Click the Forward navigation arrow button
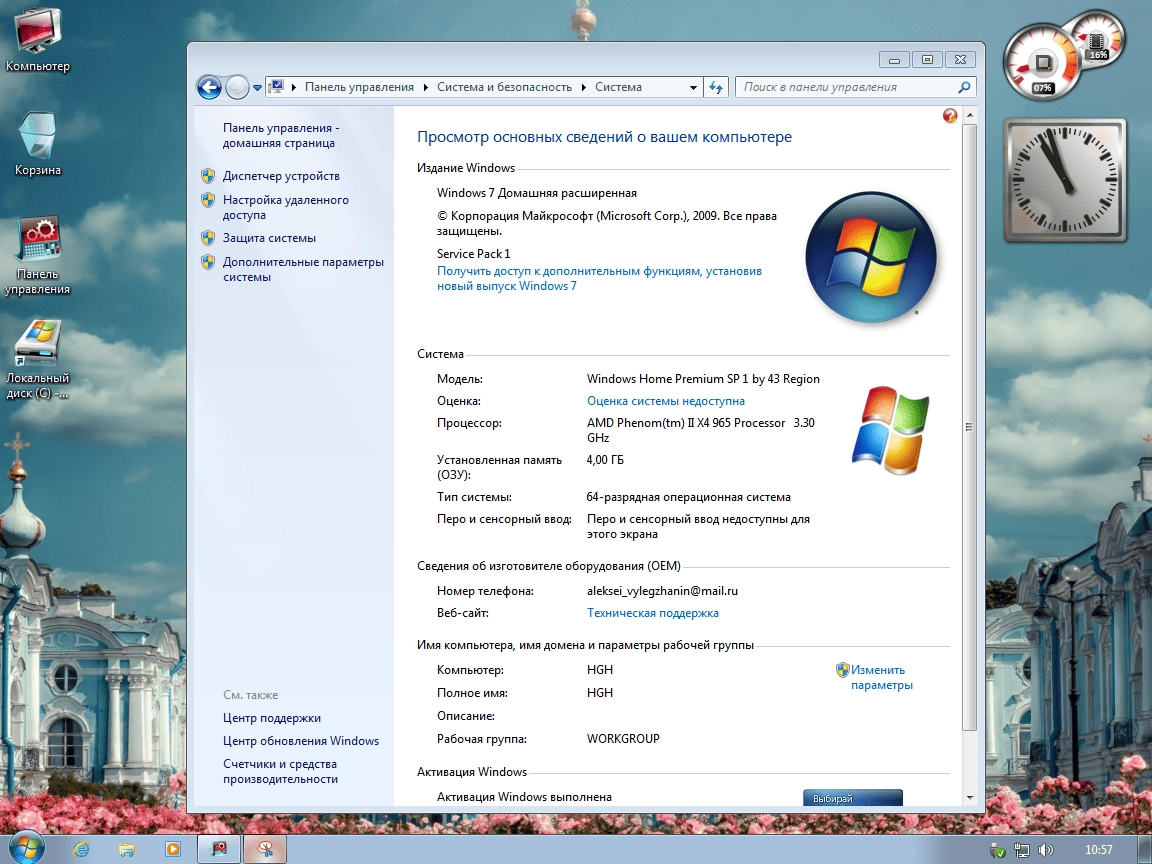Screen dimensions: 1152x864 [x=237, y=87]
